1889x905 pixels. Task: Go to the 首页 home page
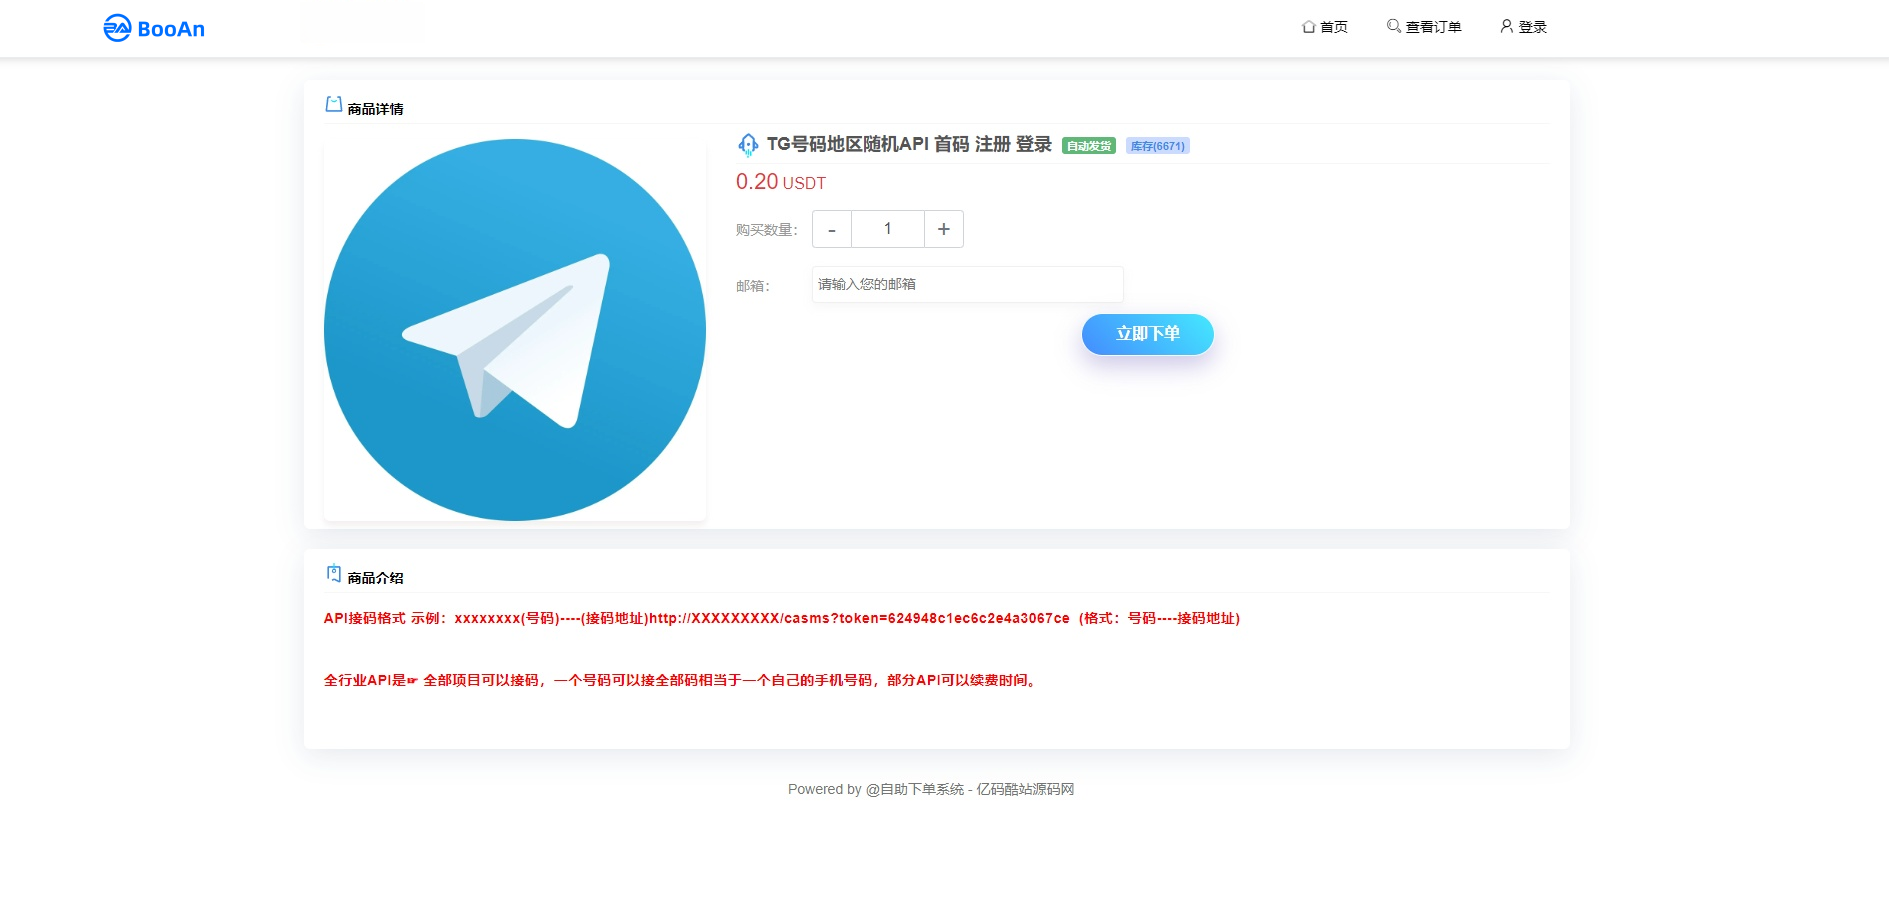pos(1324,27)
